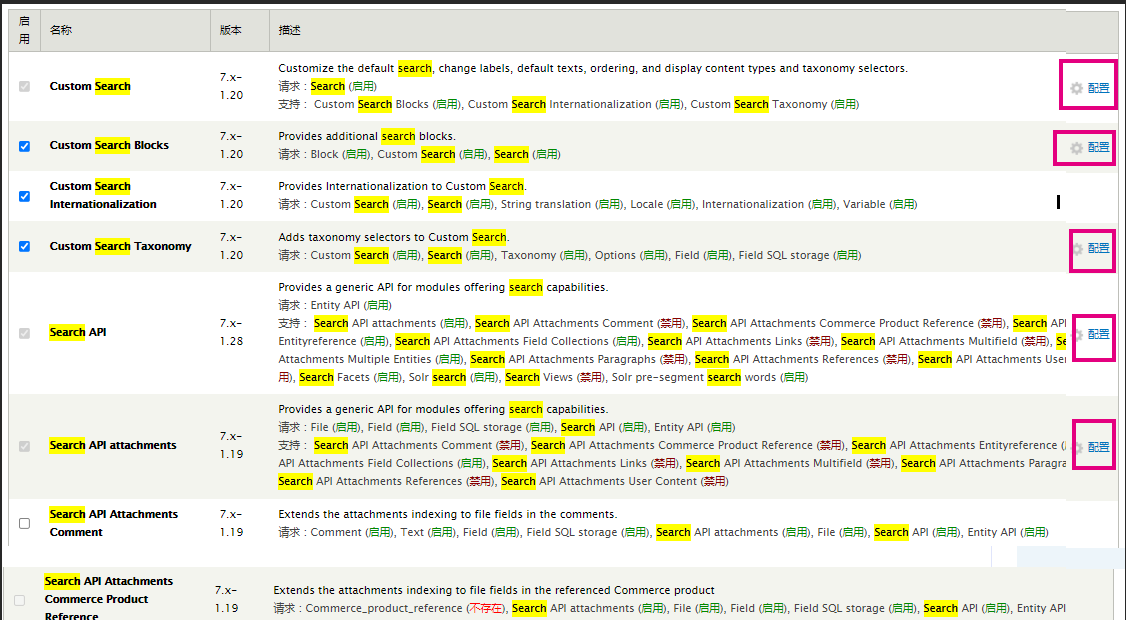Enable the Search API Attachments Comment checkbox
1126x620 pixels.
point(25,523)
